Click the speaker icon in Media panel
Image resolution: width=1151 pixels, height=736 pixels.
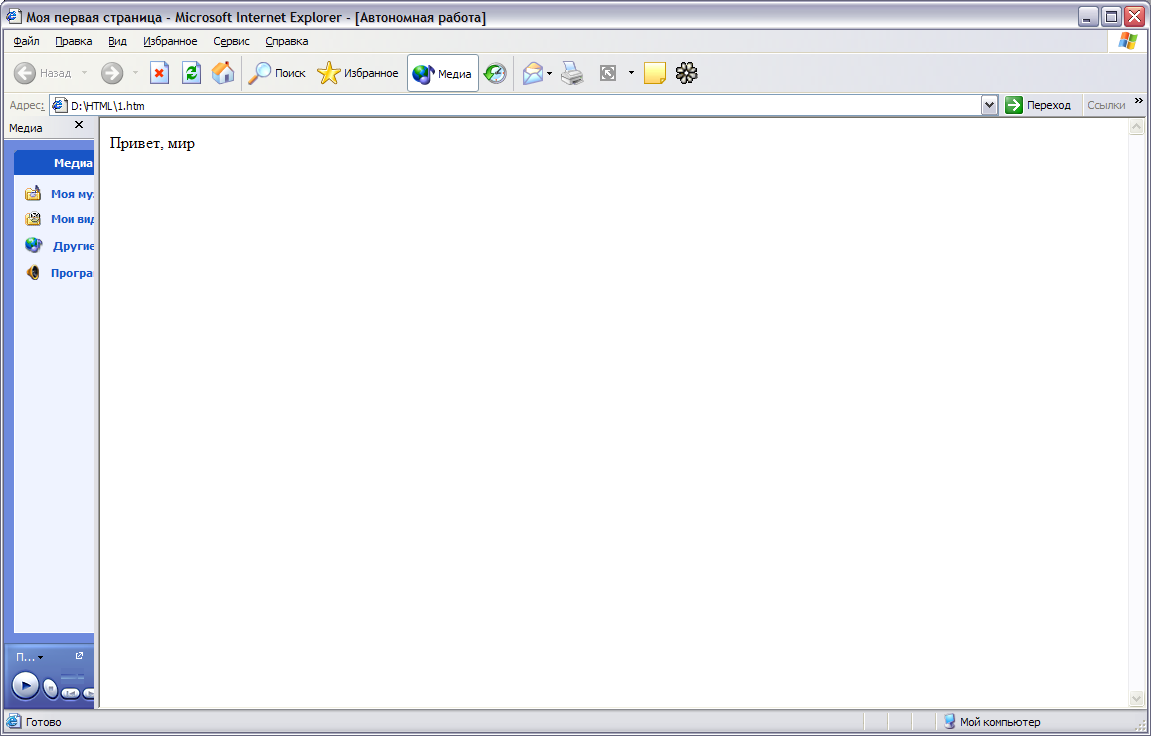coord(33,273)
